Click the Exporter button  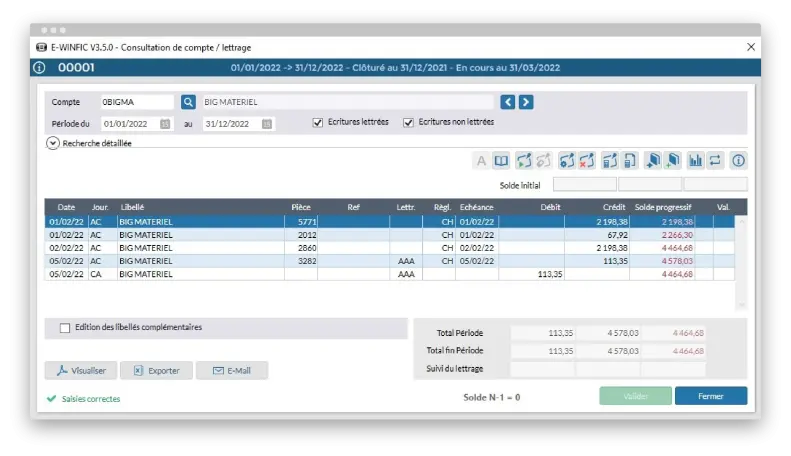tap(157, 370)
